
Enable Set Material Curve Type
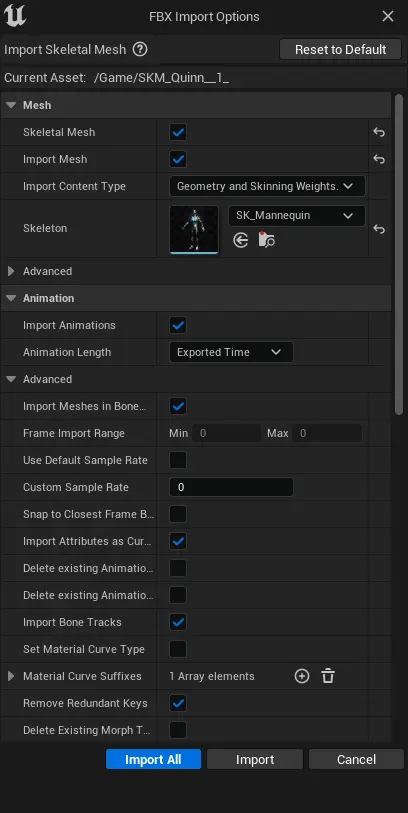[x=178, y=649]
